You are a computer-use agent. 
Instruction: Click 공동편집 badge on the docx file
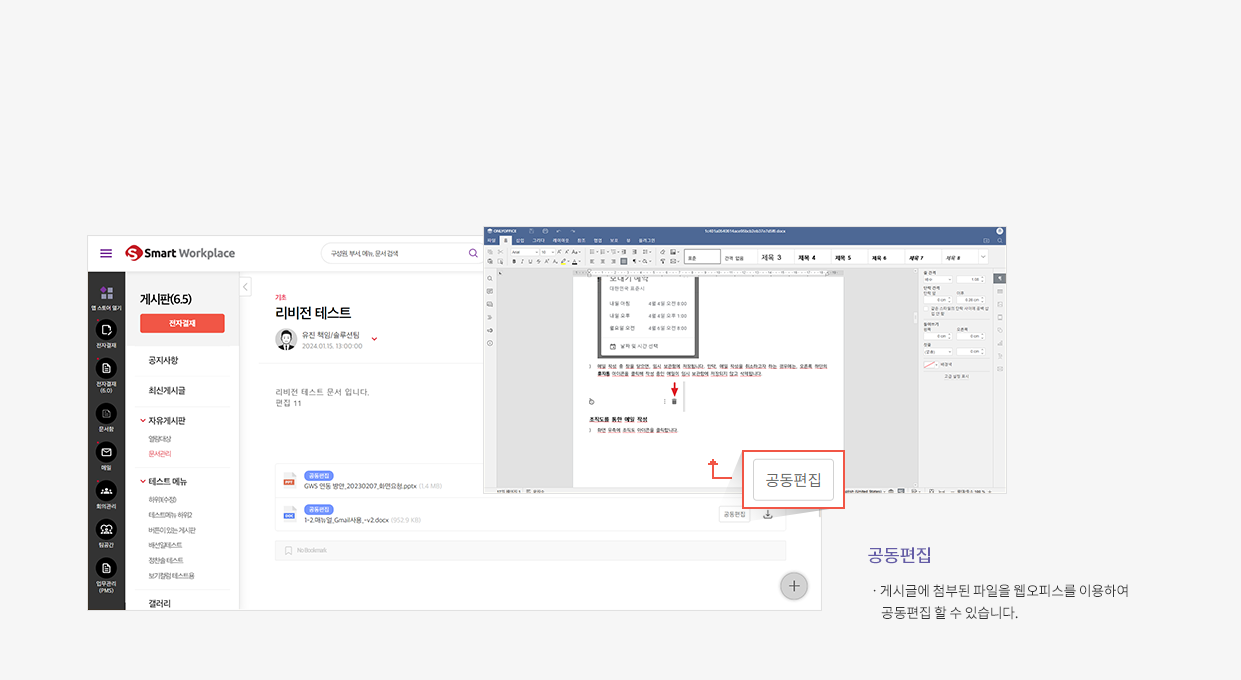point(320,509)
